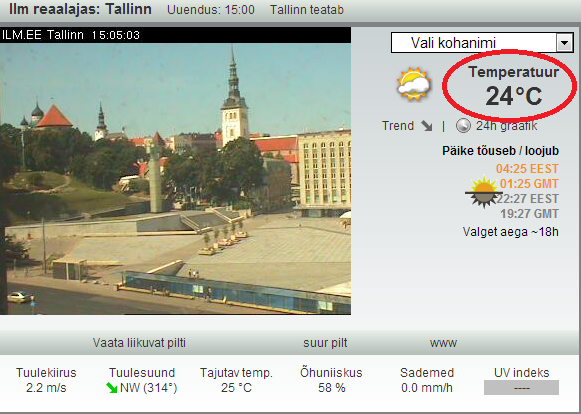Viewport: 581px width, 414px height.
Task: Click Uuendus: 15:00 in header
Action: pyautogui.click(x=211, y=10)
